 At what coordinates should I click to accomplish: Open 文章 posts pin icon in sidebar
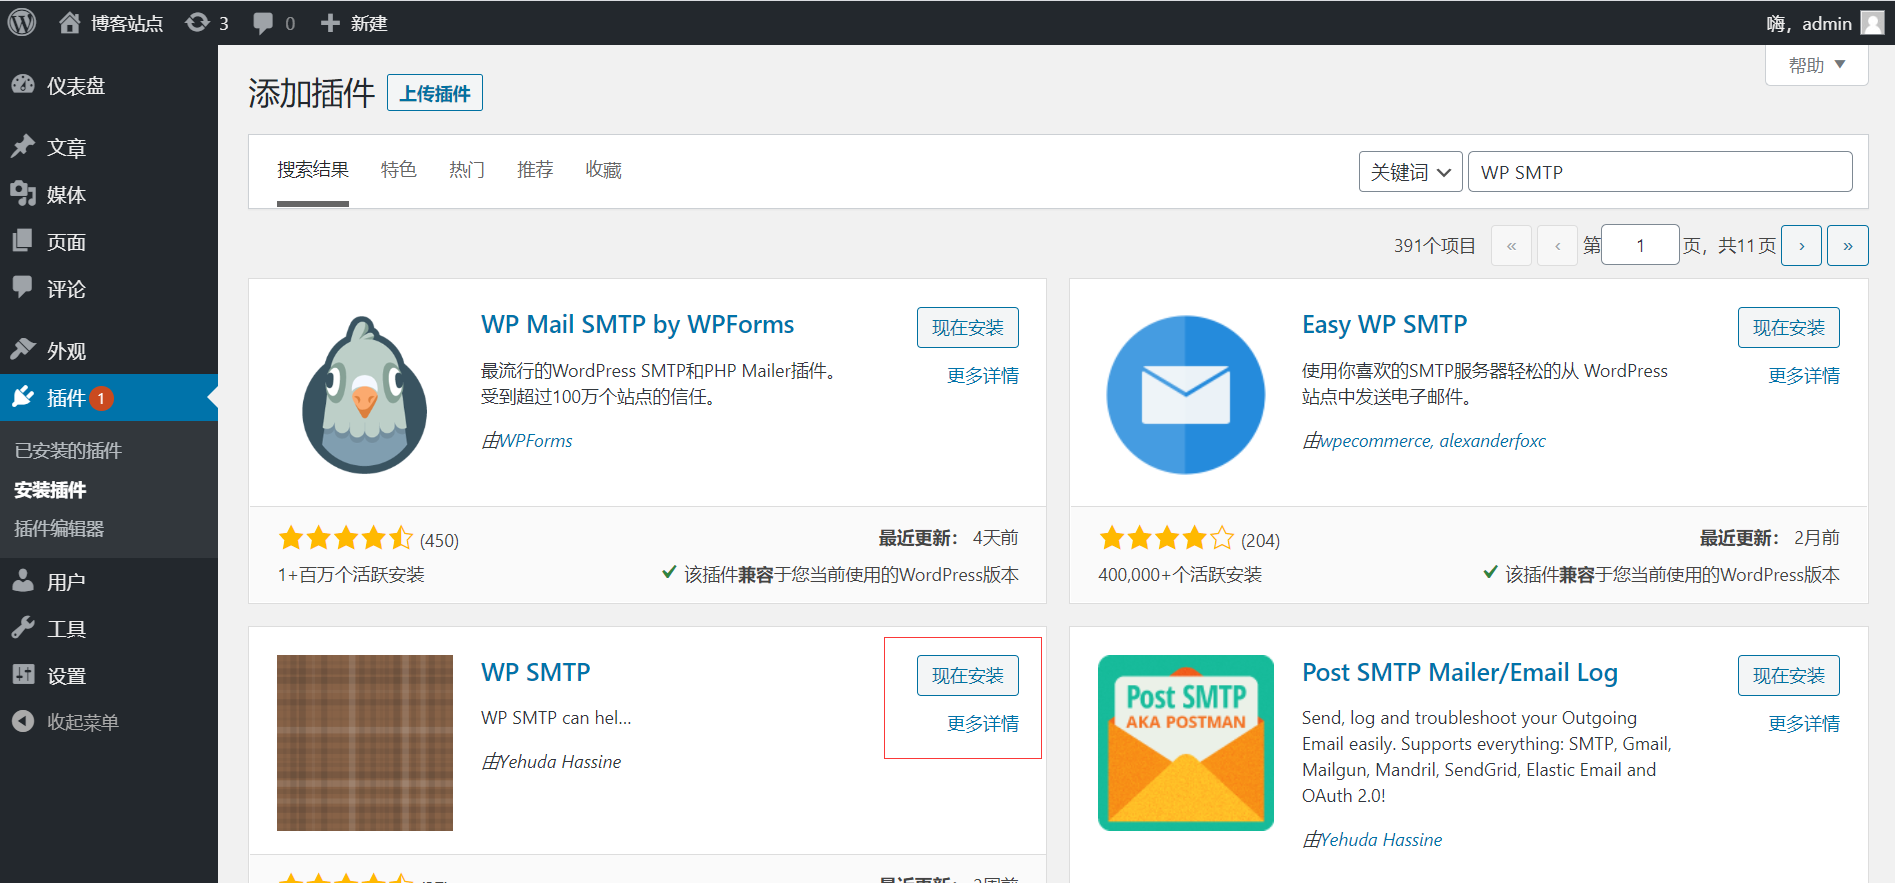click(x=23, y=147)
